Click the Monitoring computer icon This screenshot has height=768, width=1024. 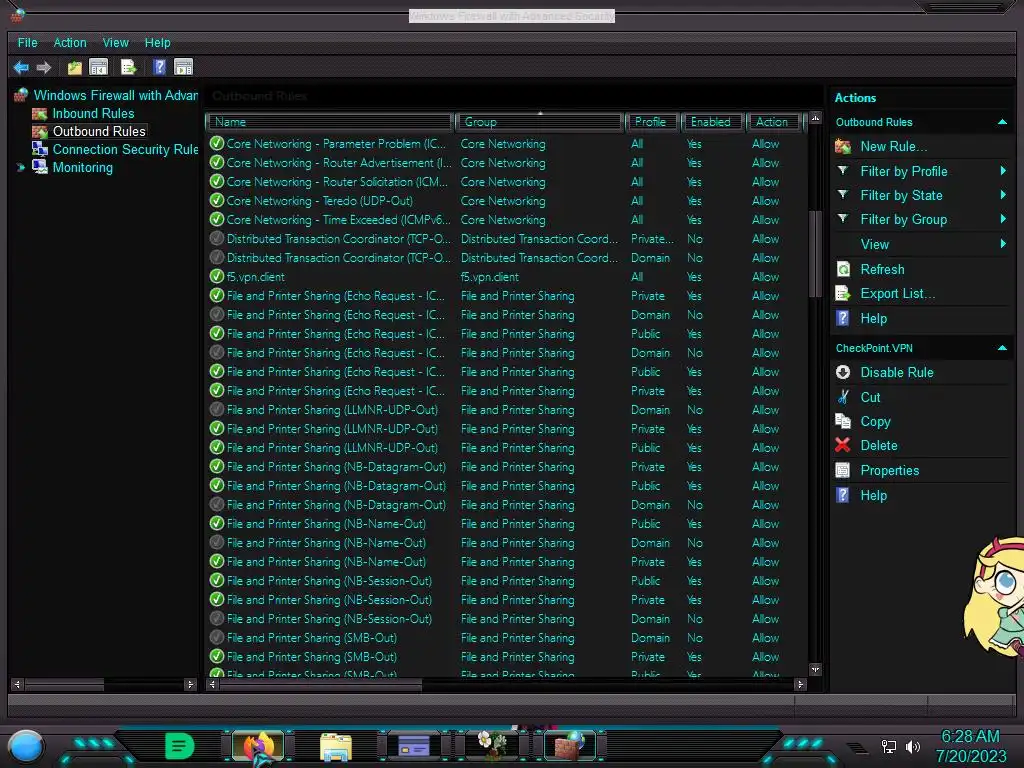click(40, 167)
